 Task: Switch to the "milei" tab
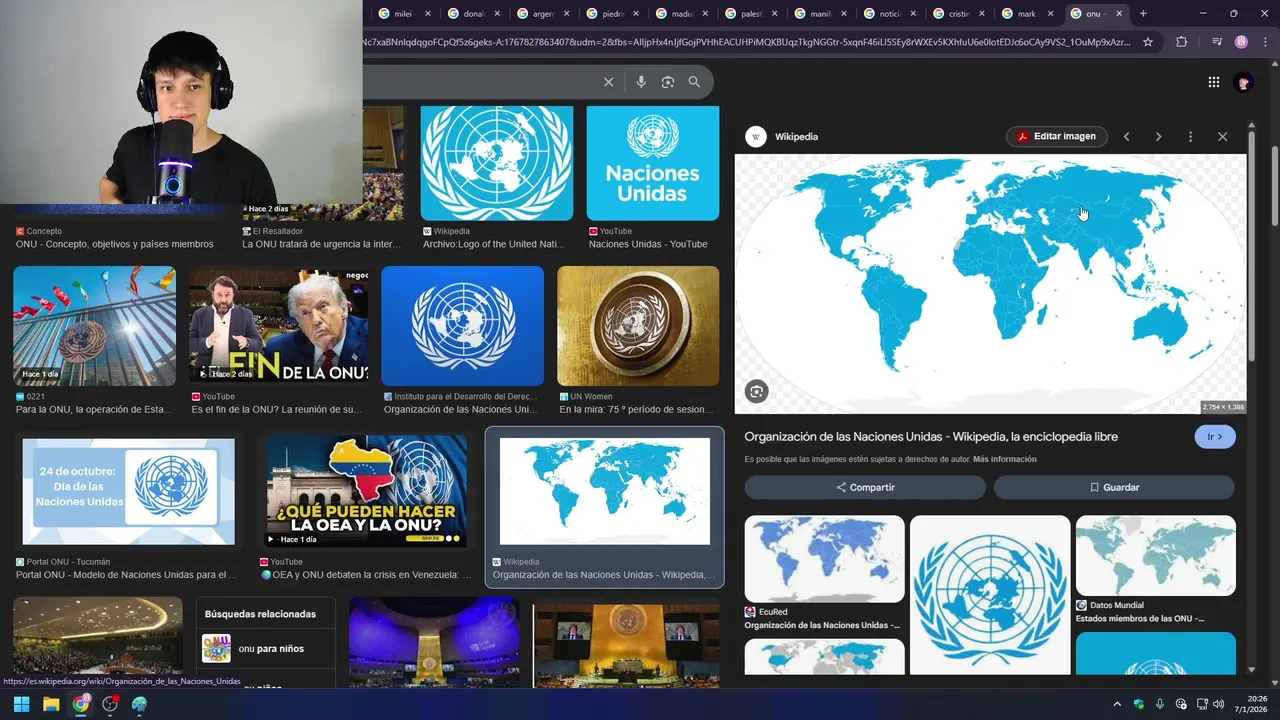[x=403, y=14]
